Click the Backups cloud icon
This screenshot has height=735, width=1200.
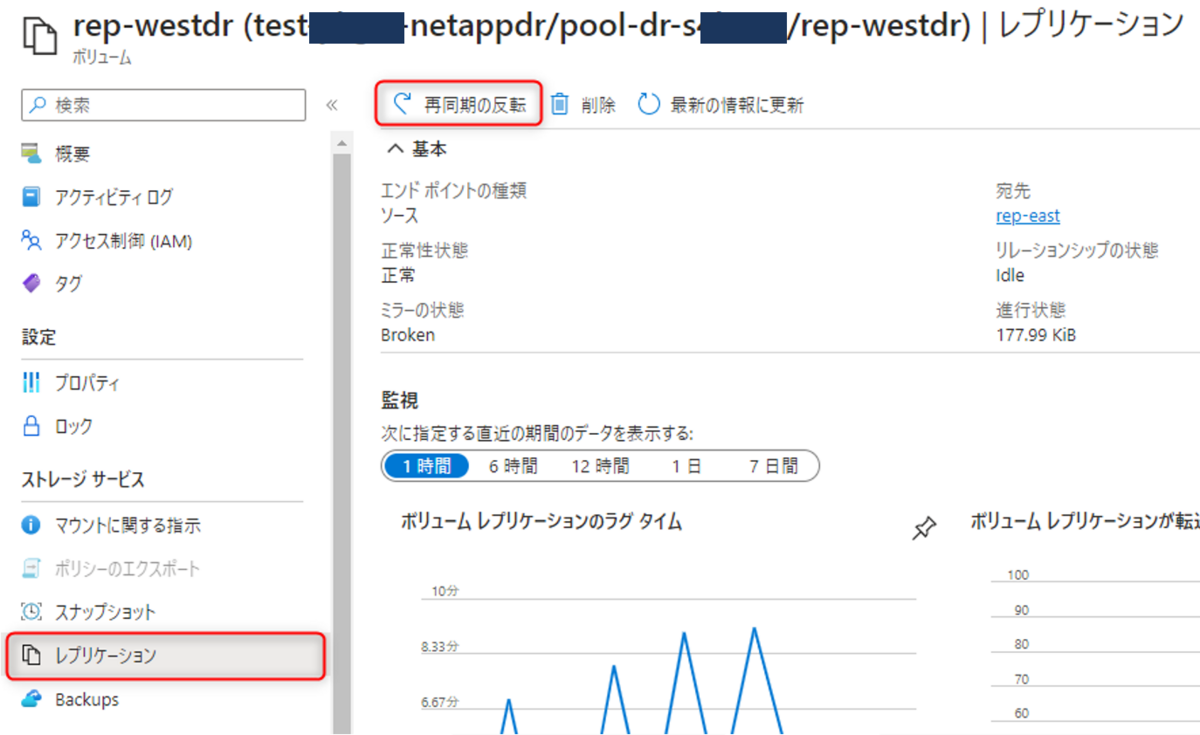[32, 699]
